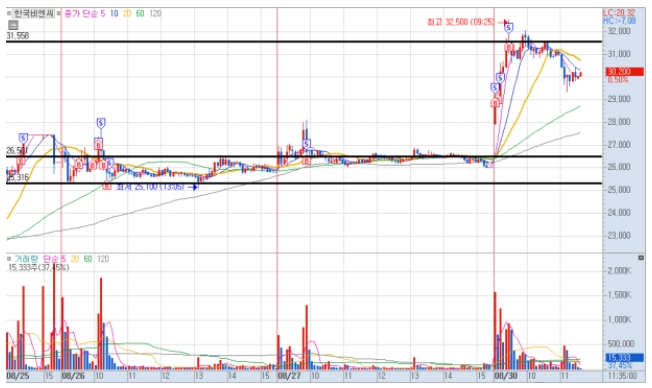Click the 최고 32,500 (09:25) high label

pyautogui.click(x=461, y=22)
